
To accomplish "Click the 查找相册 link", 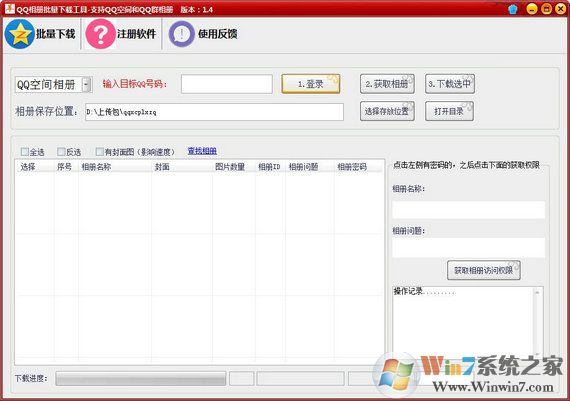I will point(202,151).
